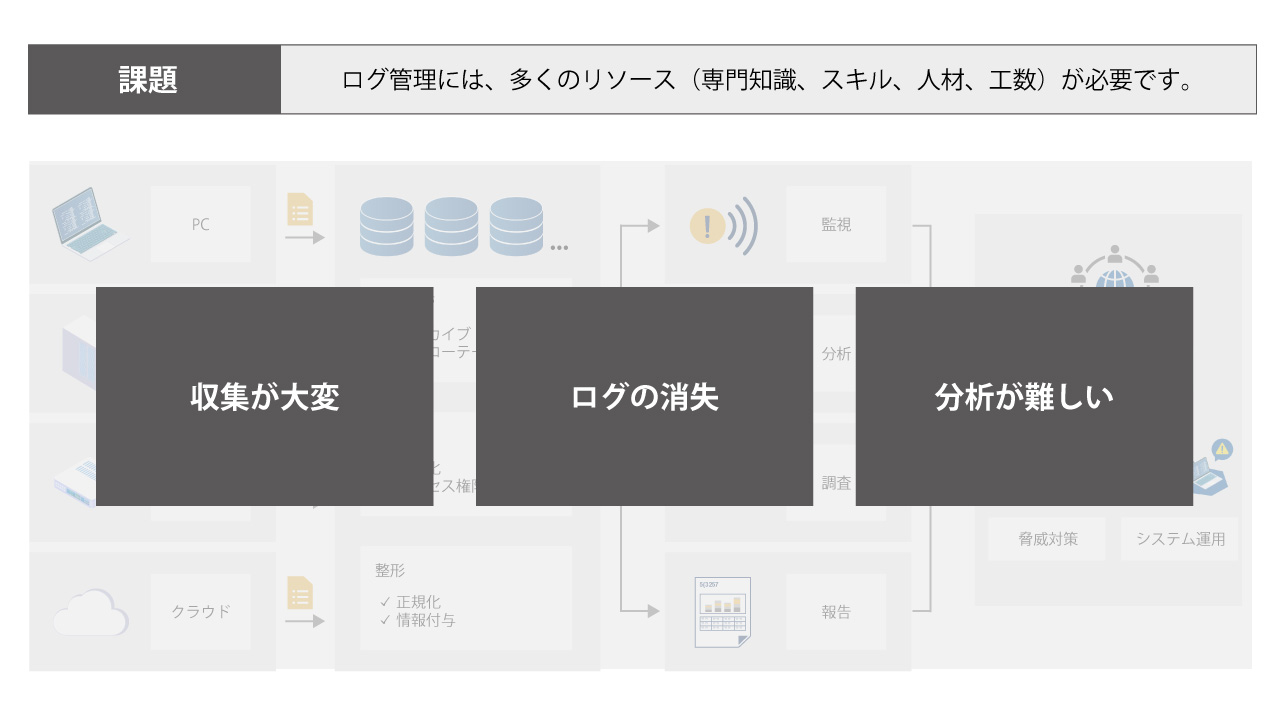Click the ログの消失 dark box
This screenshot has height=720, width=1280.
click(x=644, y=397)
